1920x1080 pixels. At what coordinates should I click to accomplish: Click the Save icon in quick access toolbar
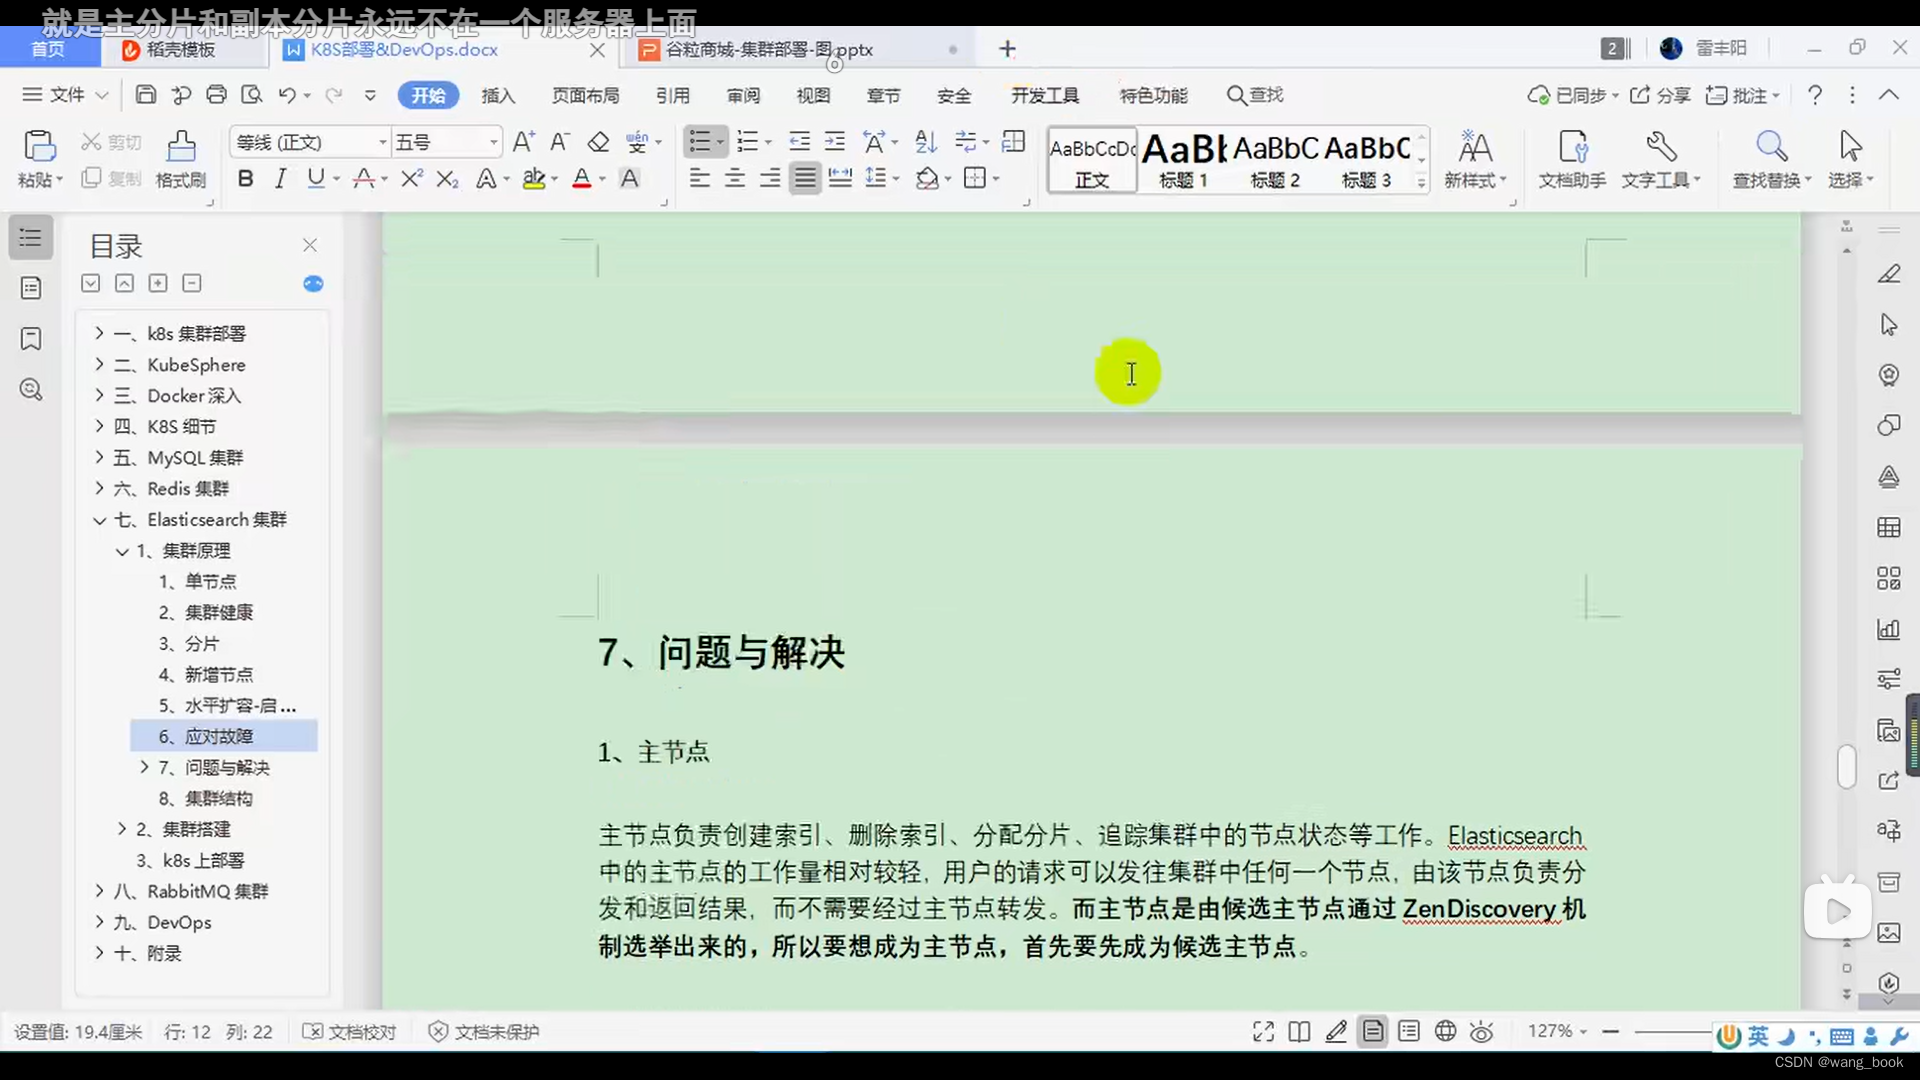pyautogui.click(x=145, y=94)
